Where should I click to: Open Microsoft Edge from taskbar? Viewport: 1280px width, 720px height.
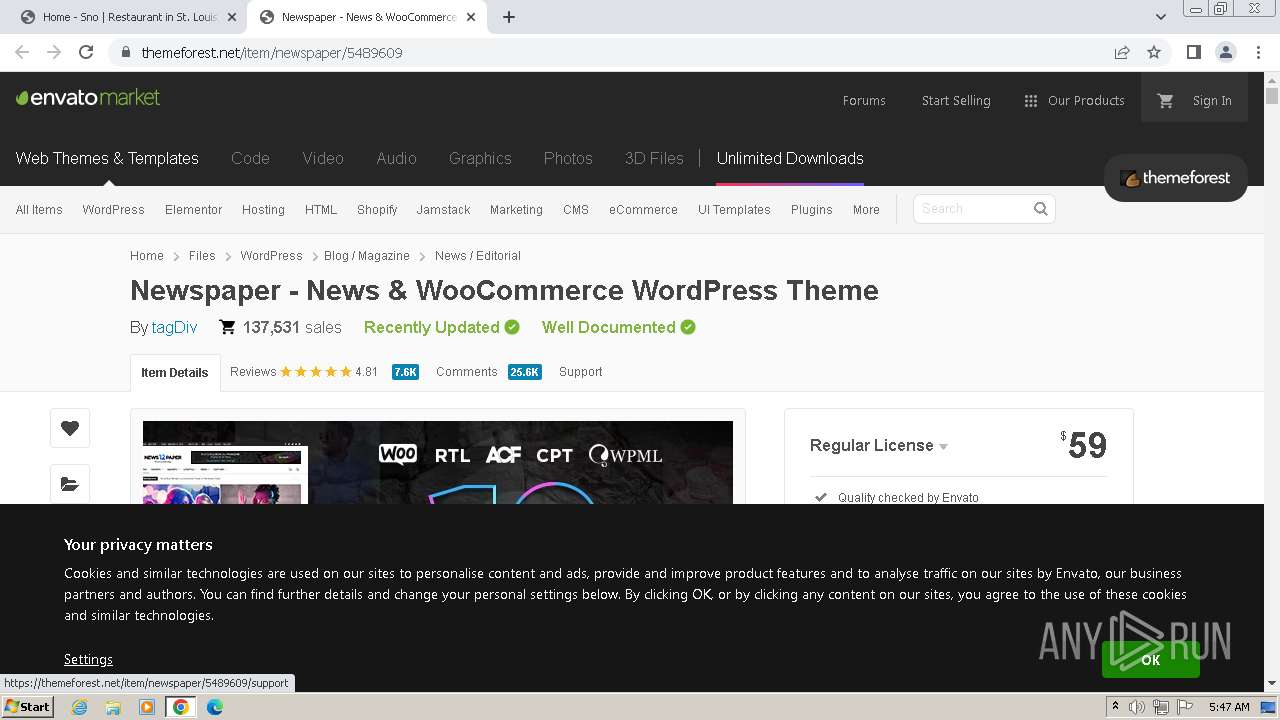215,707
